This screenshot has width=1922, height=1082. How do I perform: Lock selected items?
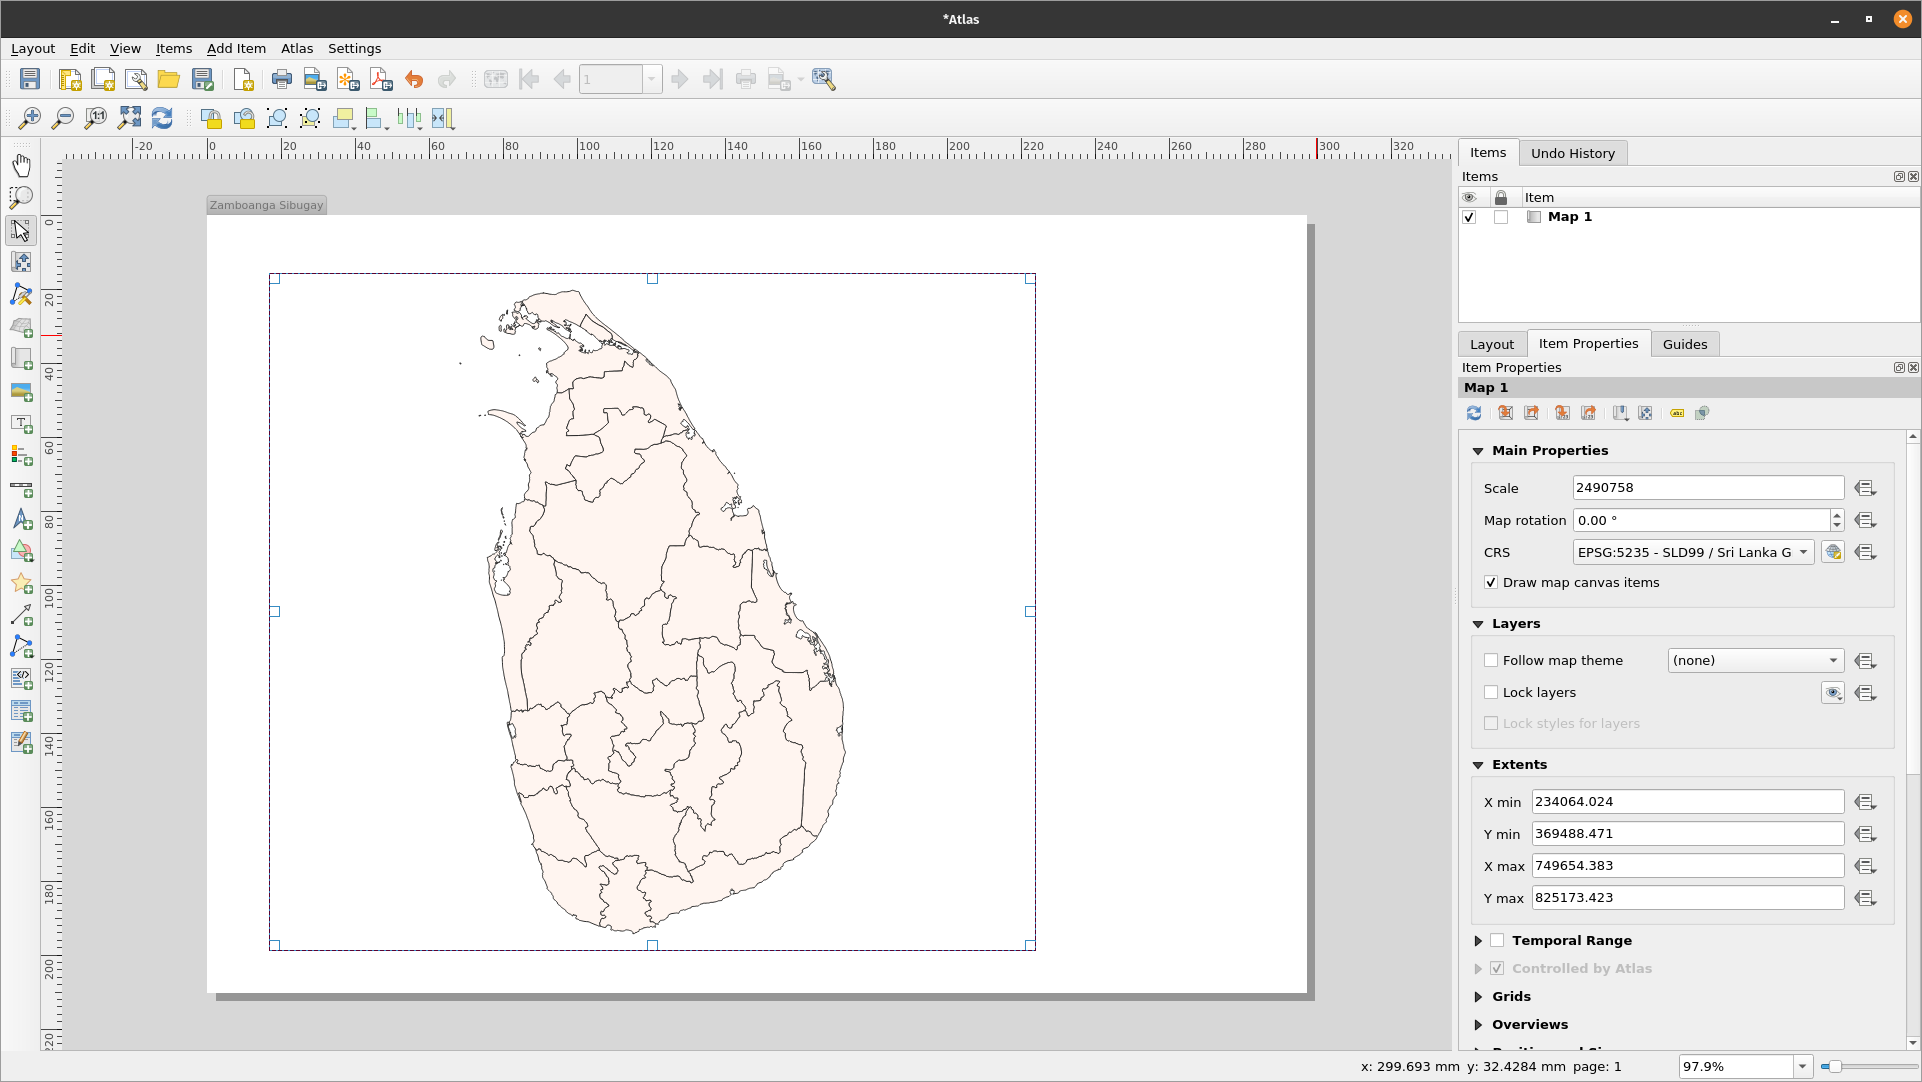click(x=211, y=118)
